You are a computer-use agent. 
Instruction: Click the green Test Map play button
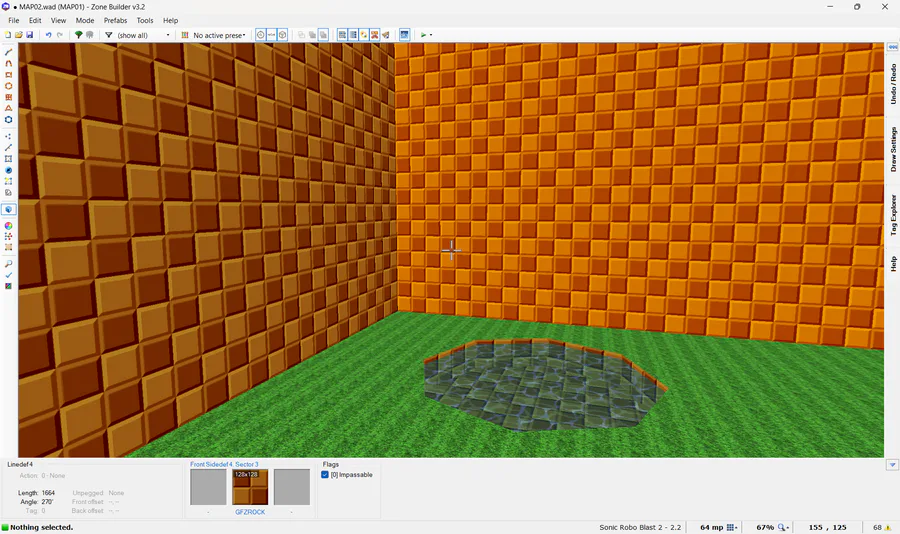click(424, 35)
